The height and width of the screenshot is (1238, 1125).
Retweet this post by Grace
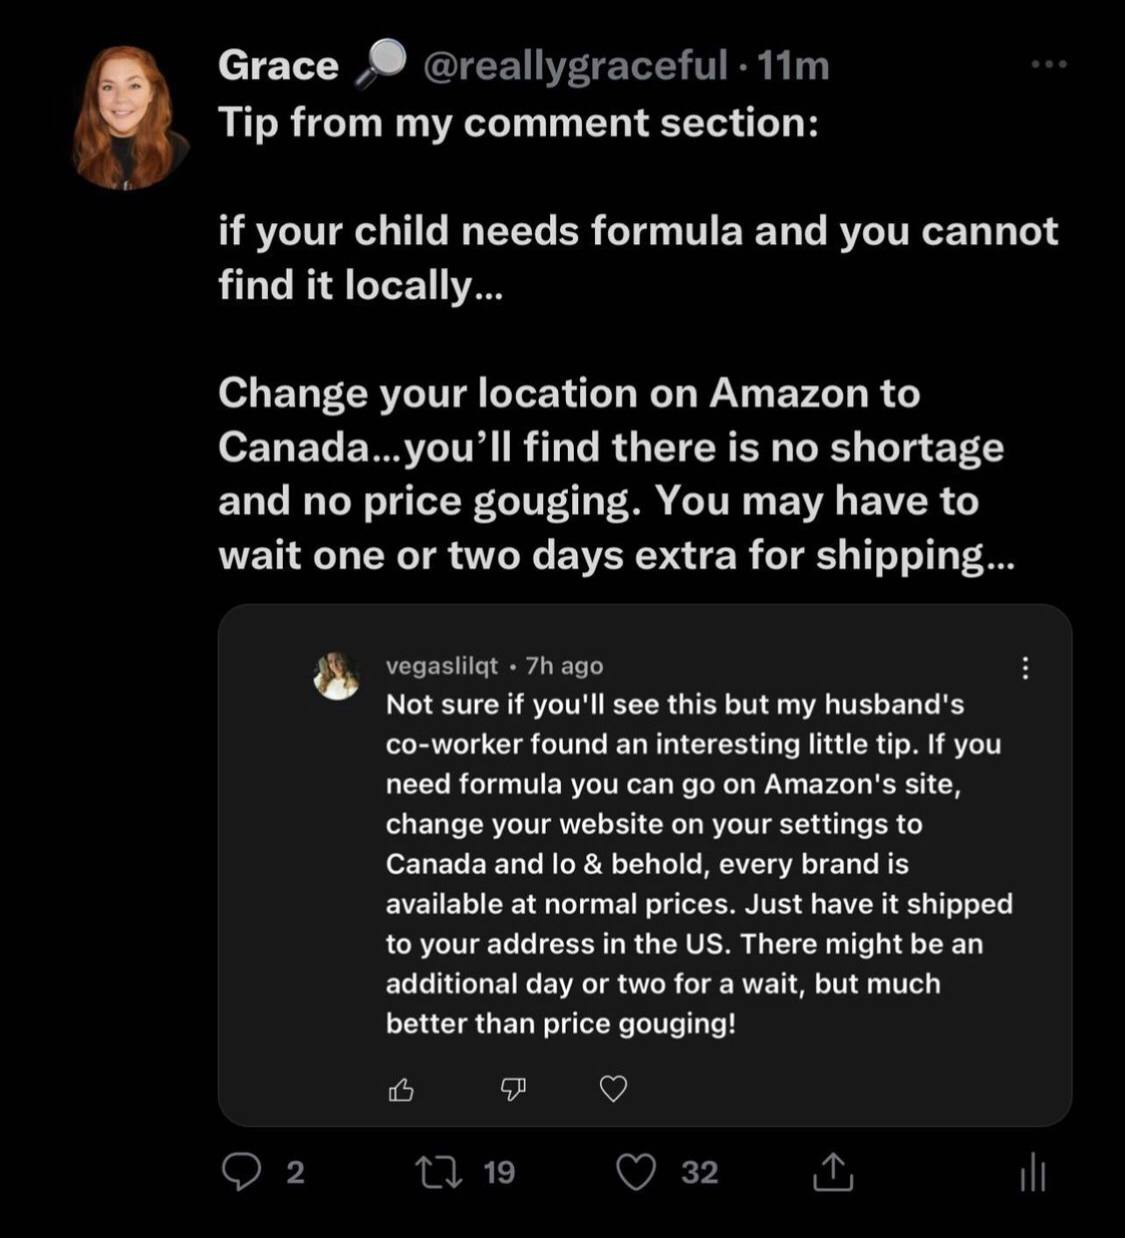(x=439, y=1171)
